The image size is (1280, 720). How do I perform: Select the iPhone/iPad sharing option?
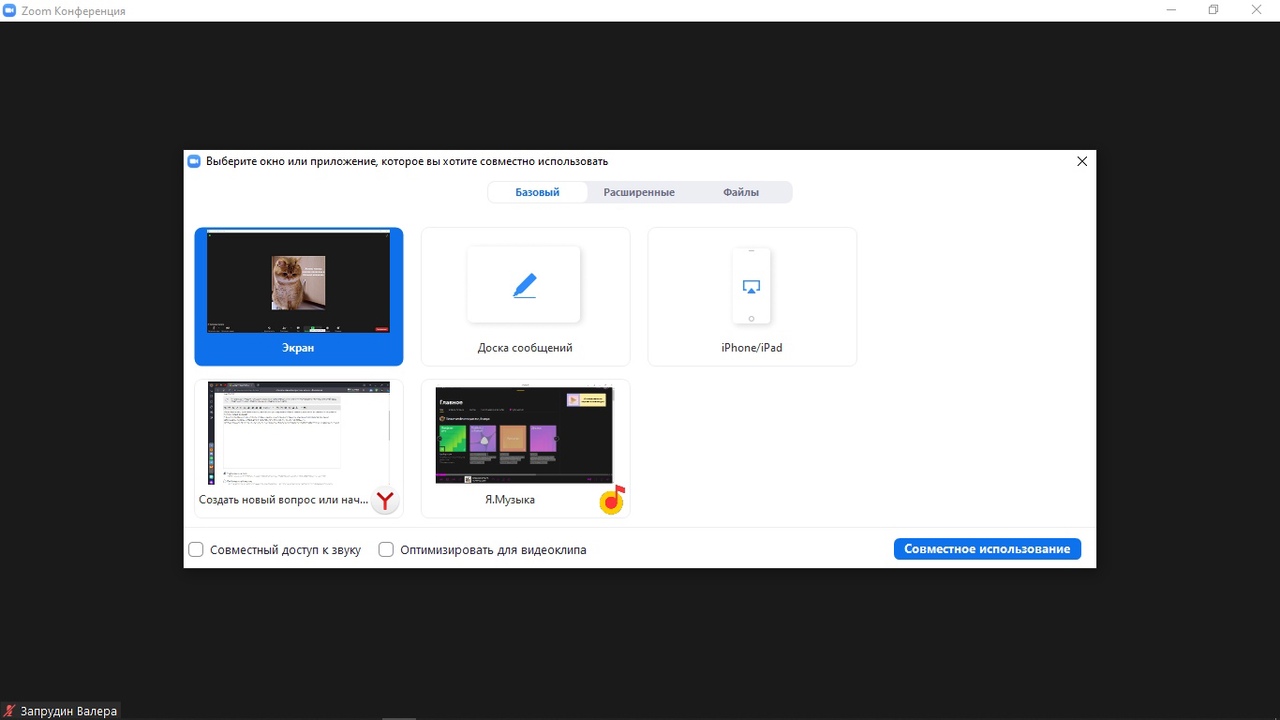click(x=752, y=296)
